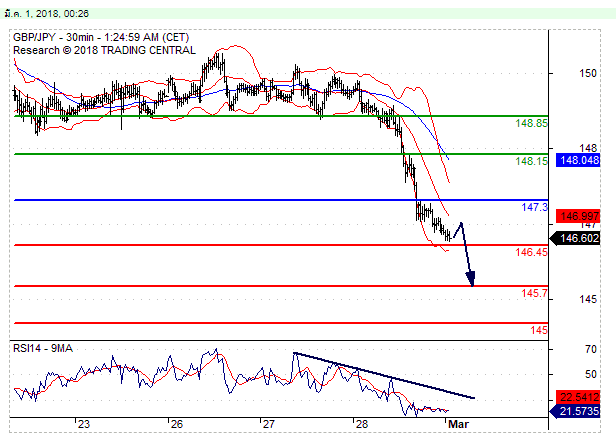The width and height of the screenshot is (616, 441).
Task: Click the black 21.5735 RSI value tag
Action: [x=579, y=411]
